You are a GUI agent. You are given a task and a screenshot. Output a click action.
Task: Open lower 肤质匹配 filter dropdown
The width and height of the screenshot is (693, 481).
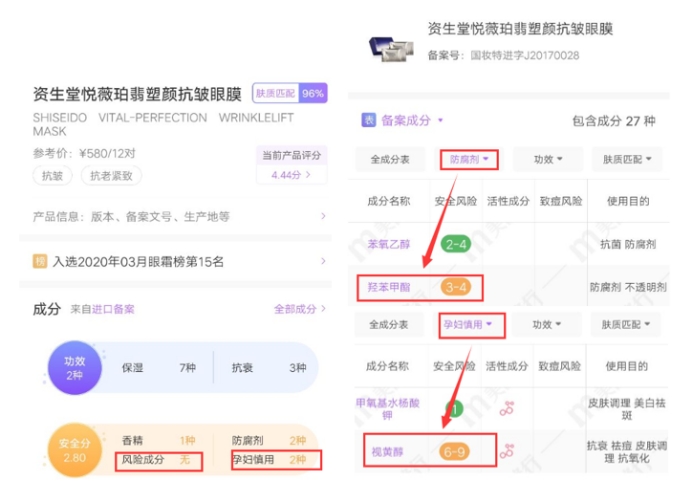point(625,324)
